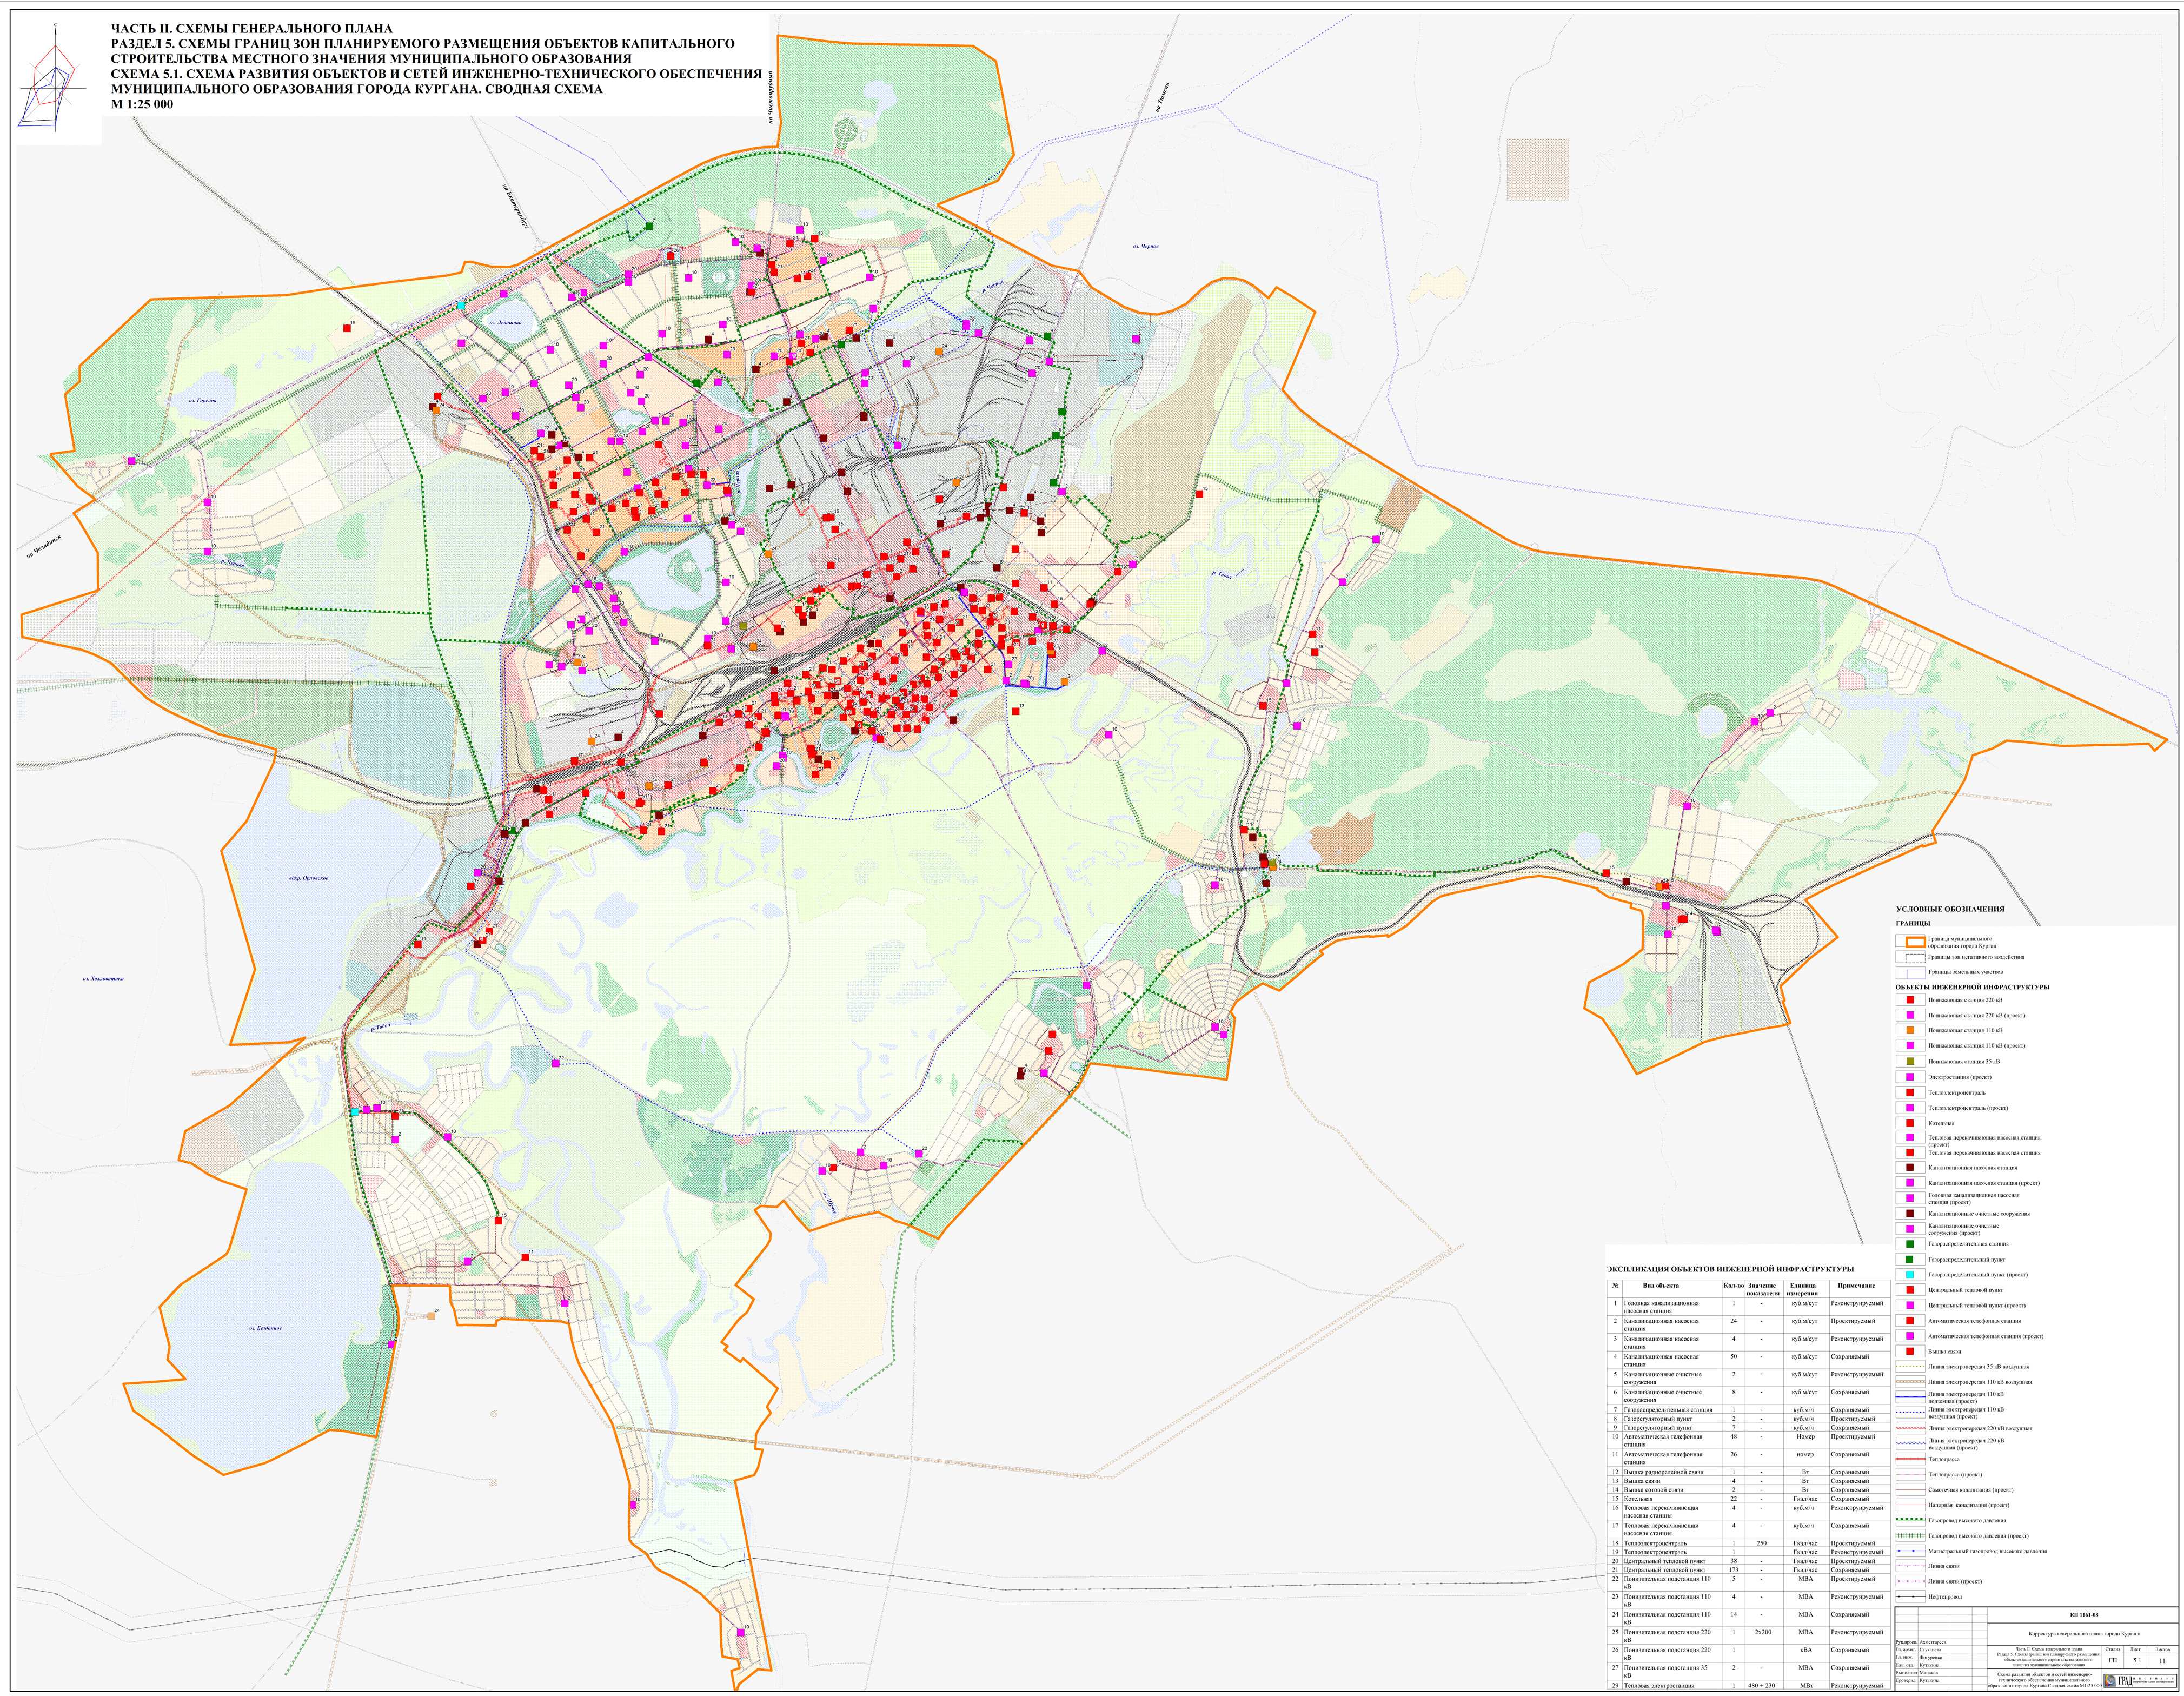
Task: Click the оз. Бездонное lake label on map
Action: coord(265,1328)
